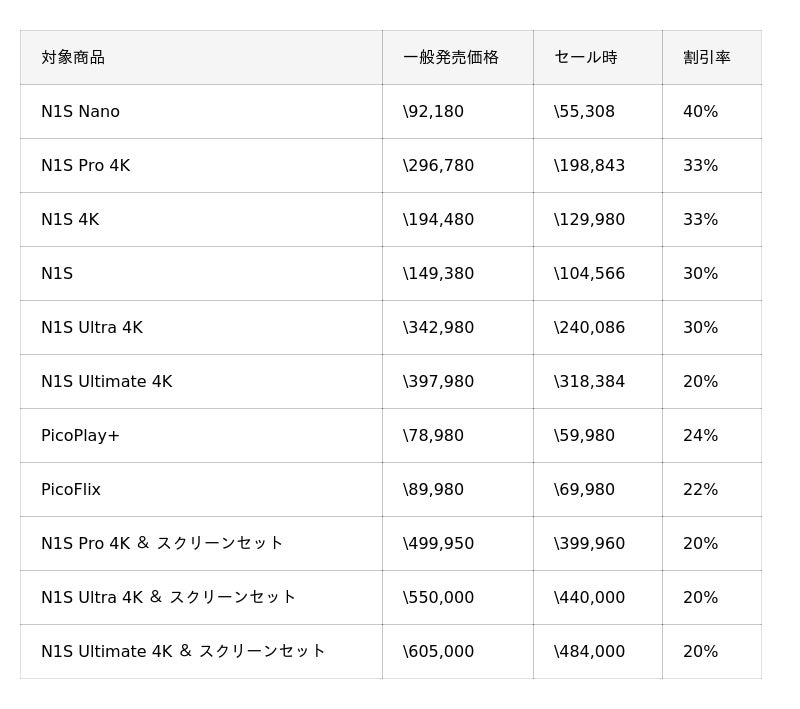Select the N1S Pro 4K product name
The width and height of the screenshot is (800, 709).
pyautogui.click(x=85, y=166)
